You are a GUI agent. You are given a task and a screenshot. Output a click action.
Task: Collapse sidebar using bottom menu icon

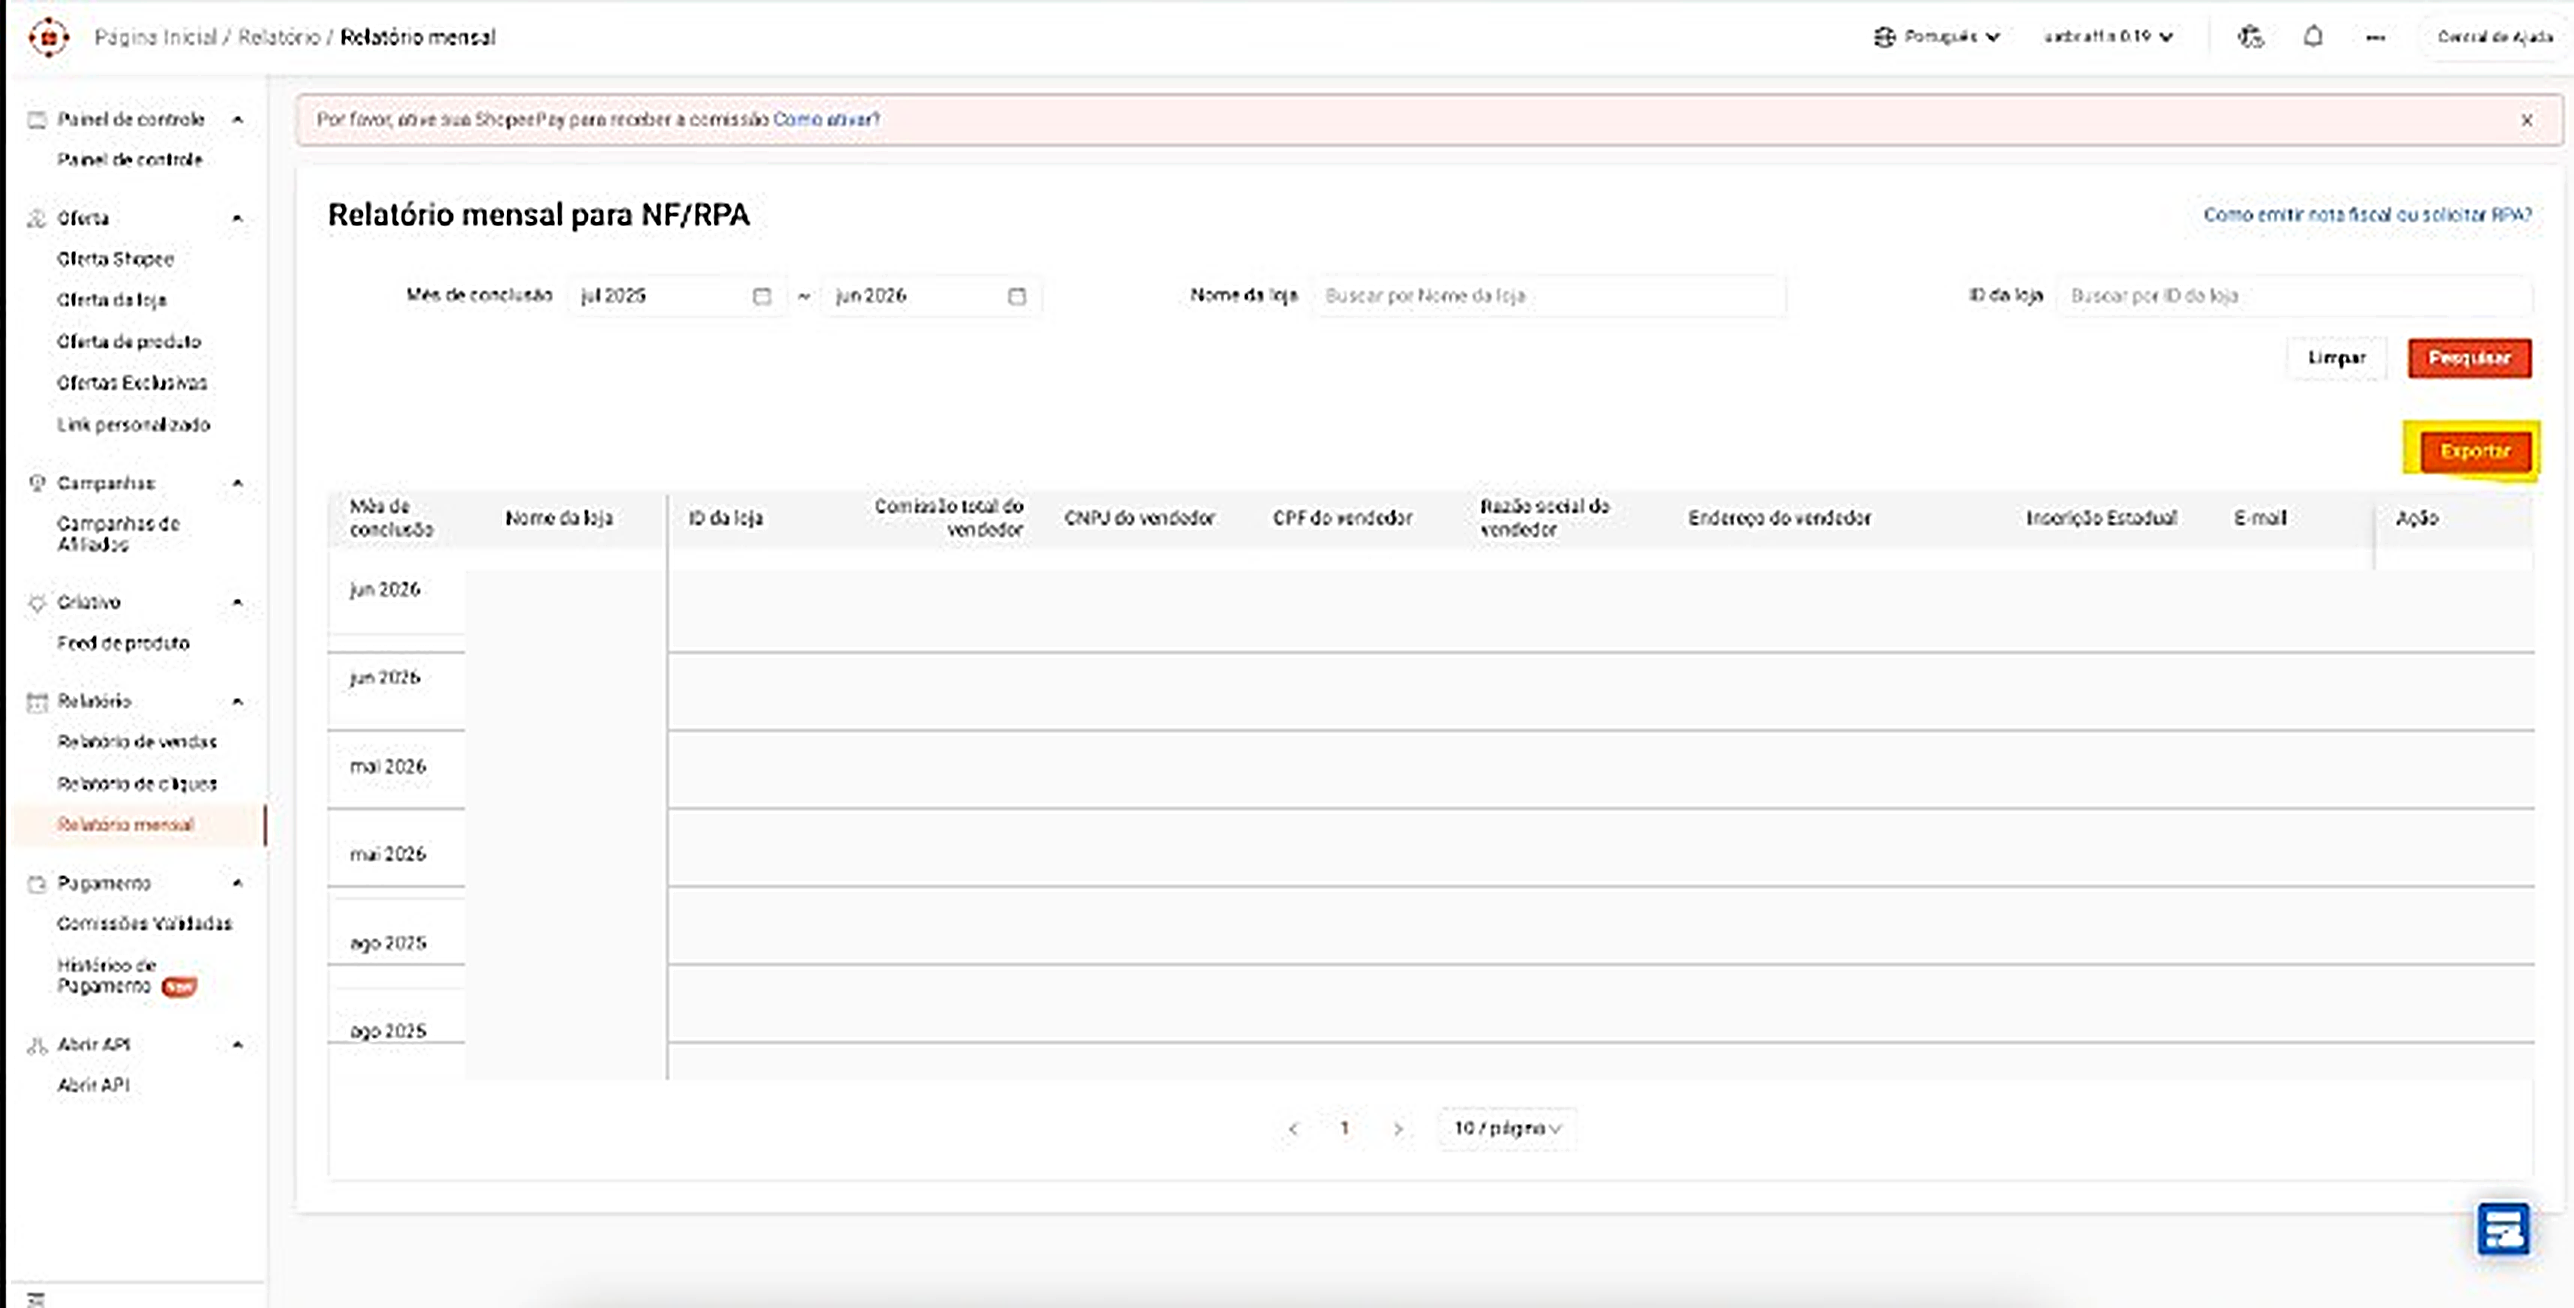(36, 1299)
